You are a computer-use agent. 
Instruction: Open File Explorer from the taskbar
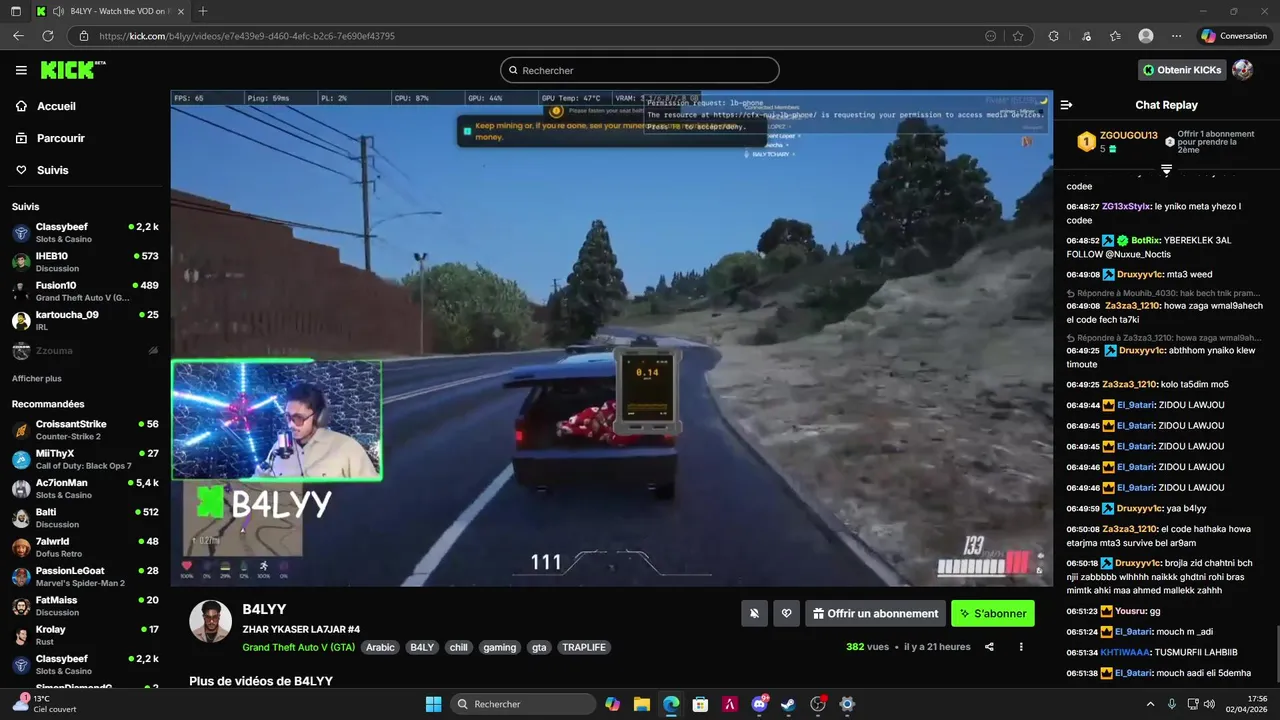click(642, 704)
